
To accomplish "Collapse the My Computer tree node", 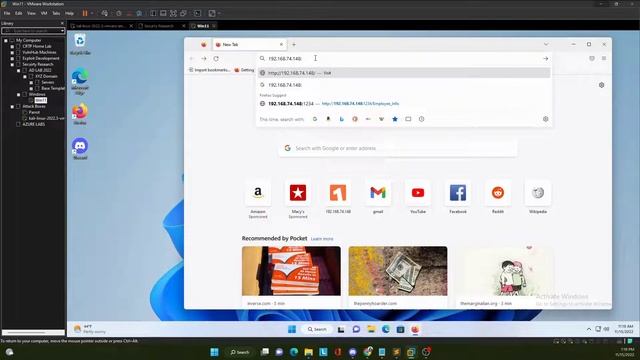I will [6, 40].
